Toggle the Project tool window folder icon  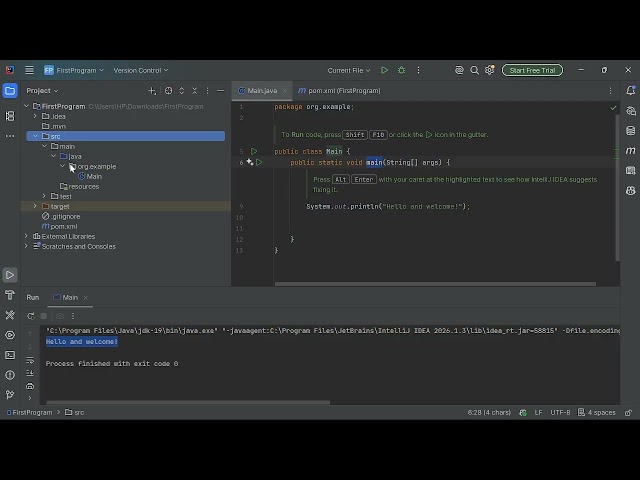(10, 91)
